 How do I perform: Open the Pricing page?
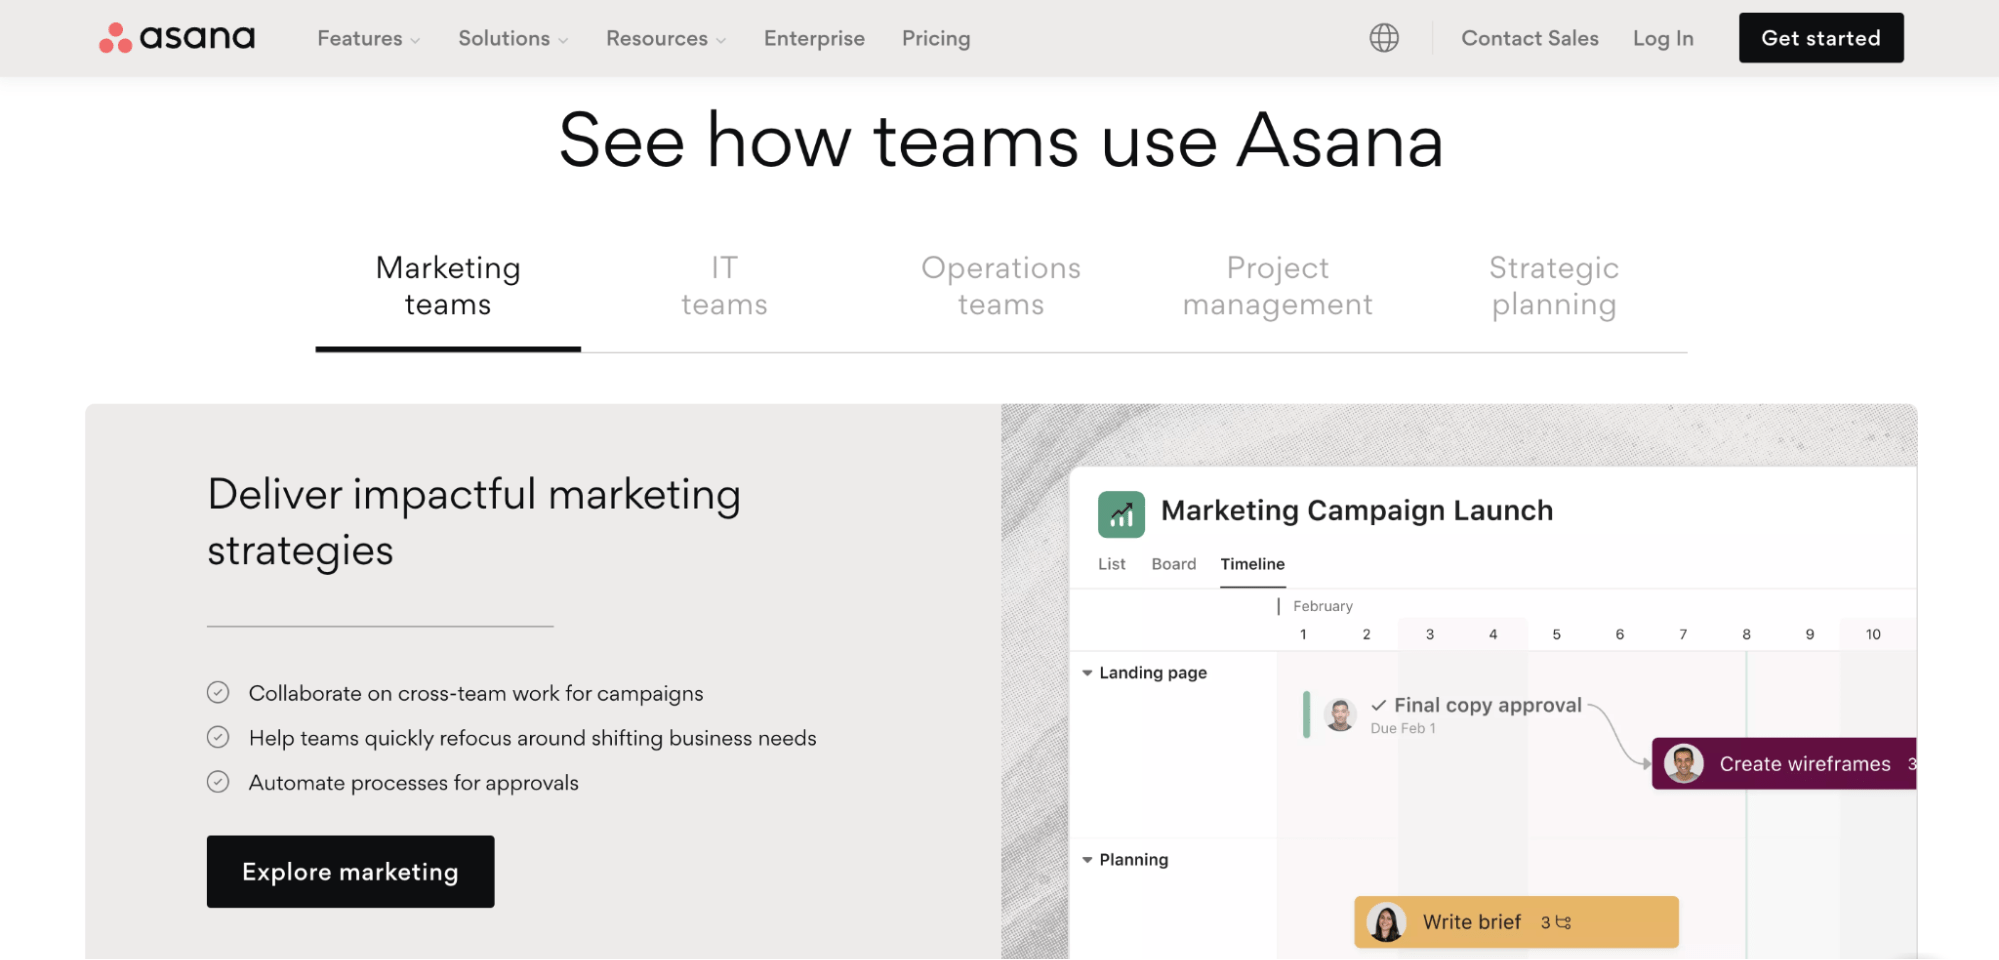coord(936,38)
